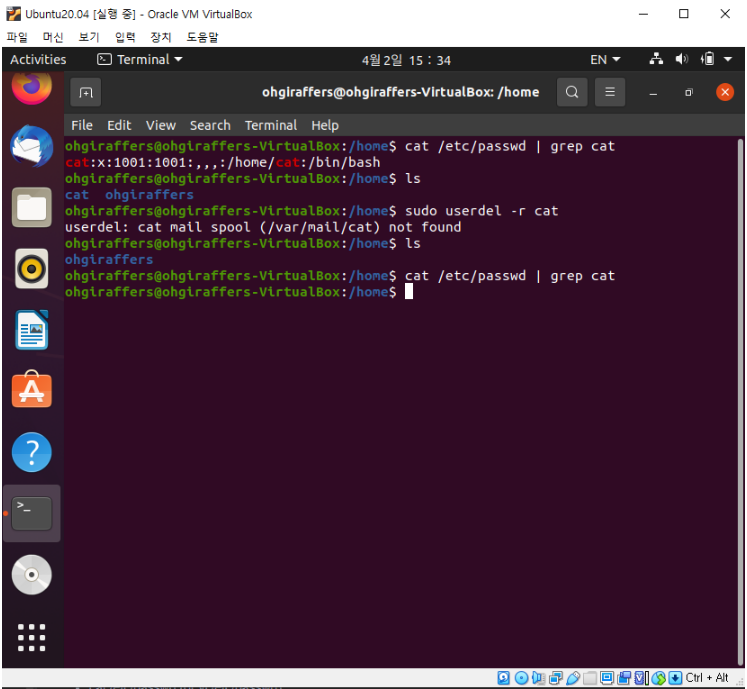Expand the system menu arrow in top bar
The image size is (747, 689).
(728, 60)
